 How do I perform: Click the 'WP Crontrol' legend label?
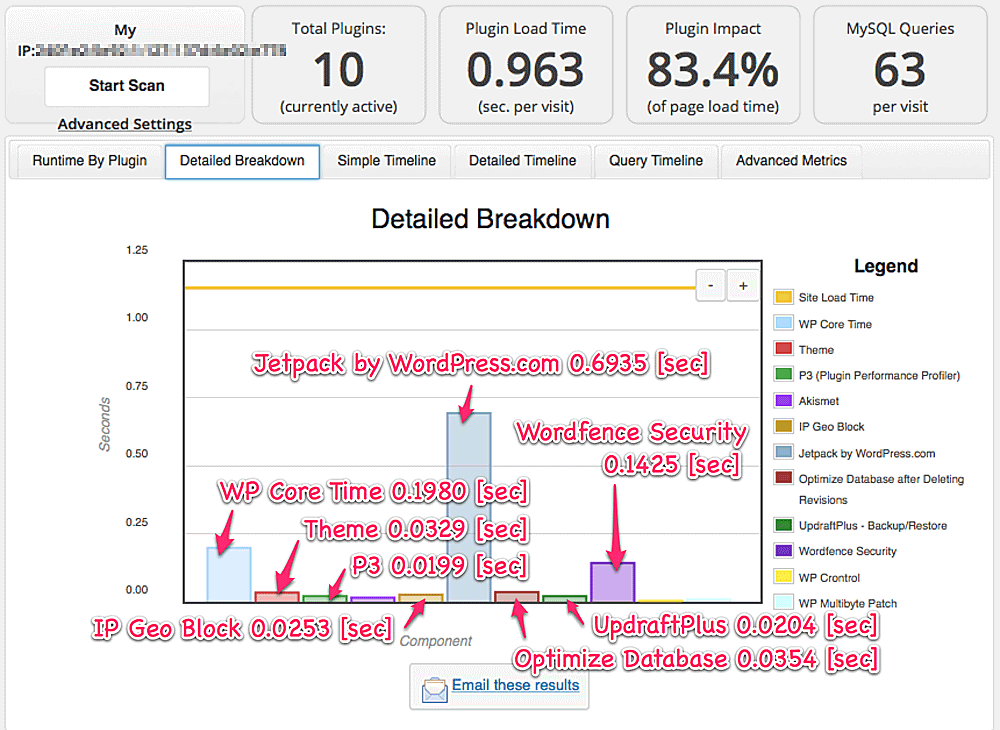coord(829,578)
